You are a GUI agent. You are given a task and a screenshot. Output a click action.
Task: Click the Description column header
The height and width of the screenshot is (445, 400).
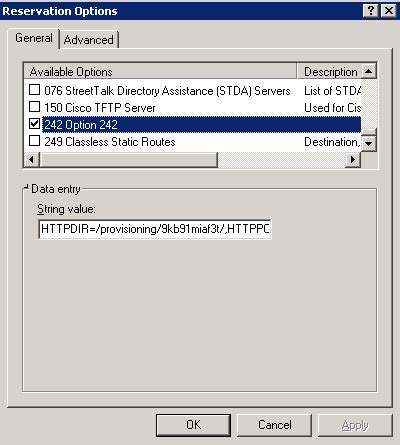329,71
